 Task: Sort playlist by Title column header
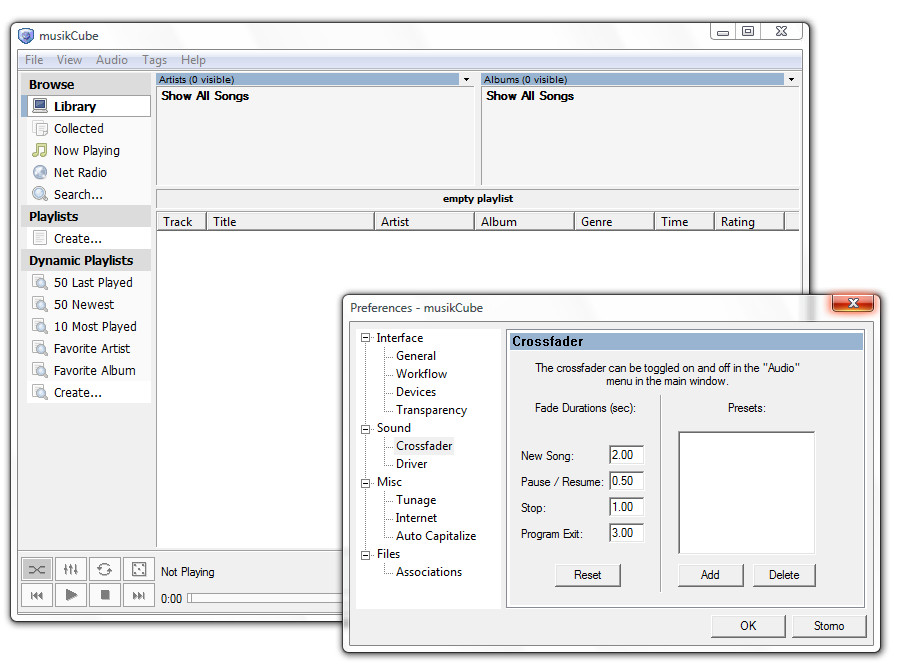[x=290, y=221]
